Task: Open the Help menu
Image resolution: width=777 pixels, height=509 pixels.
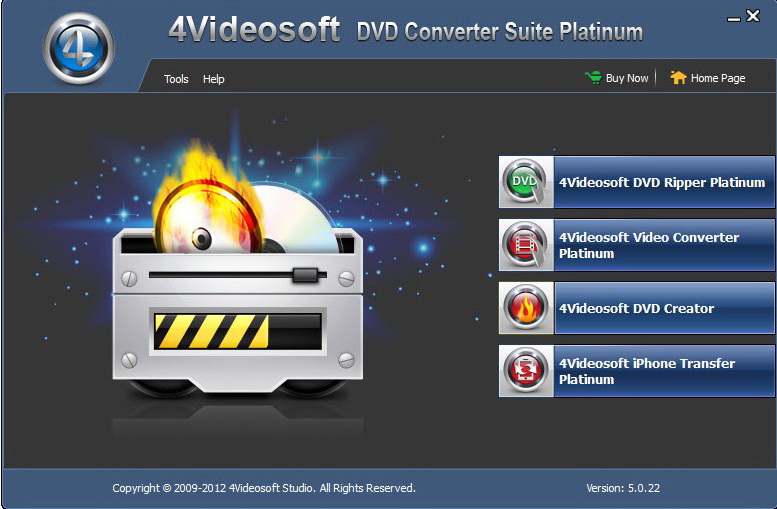Action: pyautogui.click(x=214, y=79)
